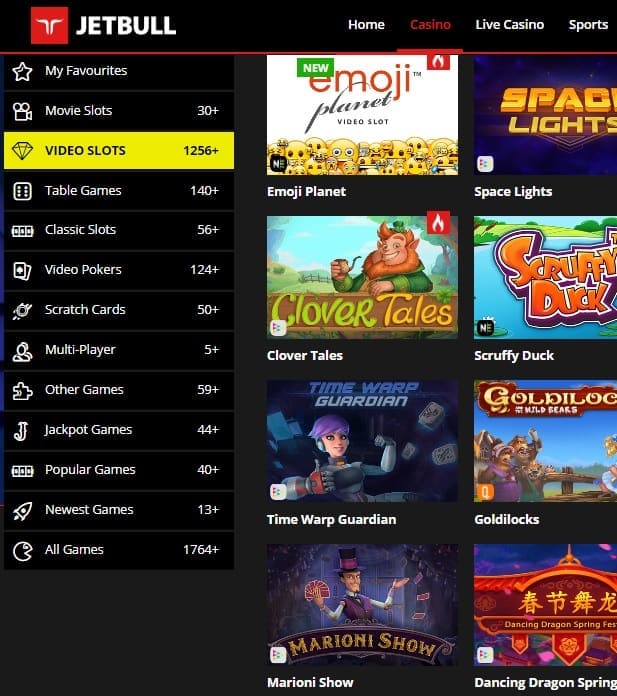Go to the Sports tab
This screenshot has width=617, height=696.
(588, 24)
